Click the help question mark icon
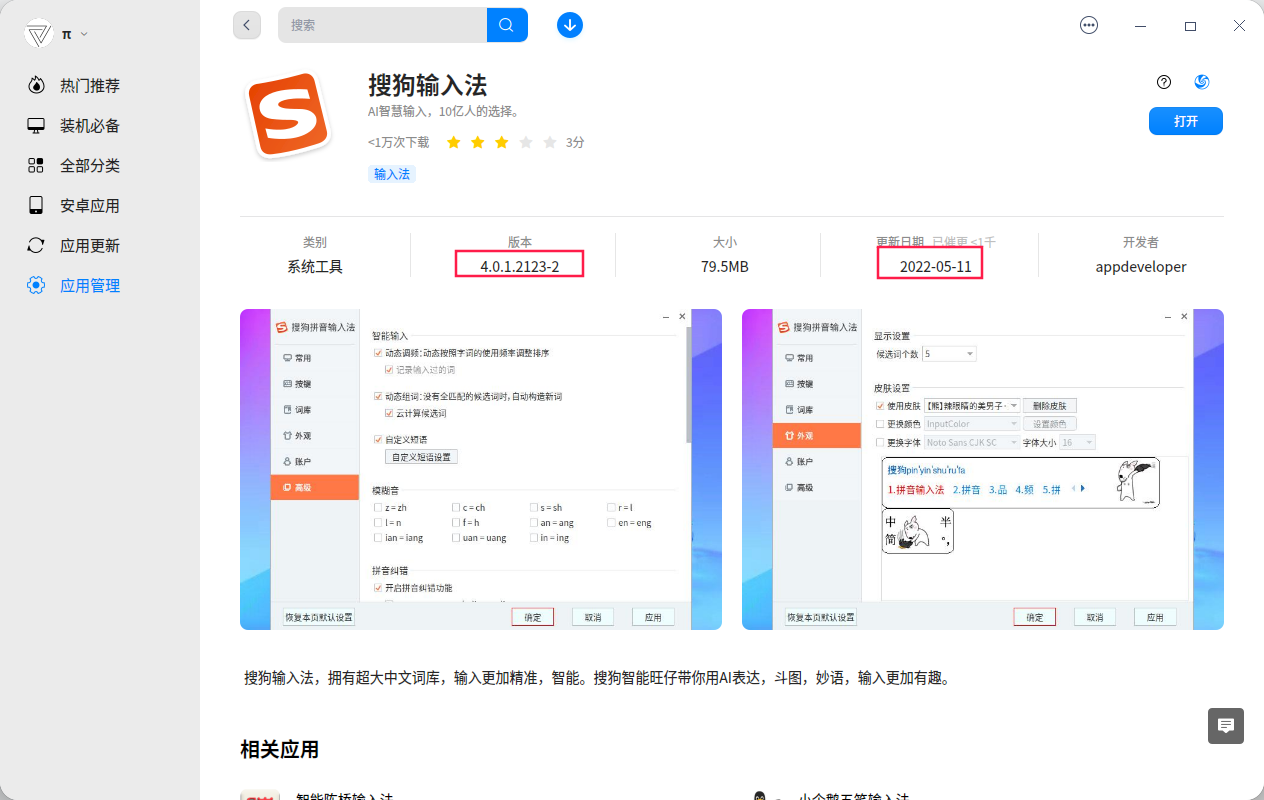The image size is (1264, 800). [x=1162, y=82]
